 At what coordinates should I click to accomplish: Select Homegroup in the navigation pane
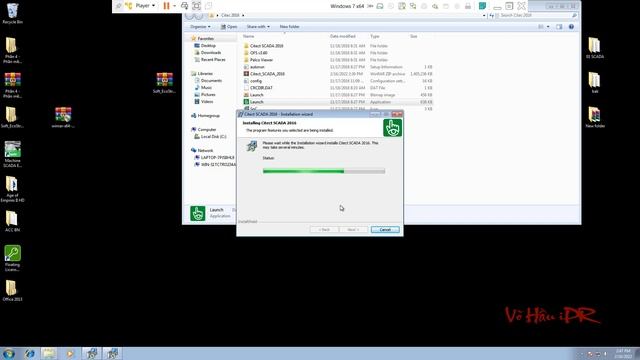click(x=209, y=116)
